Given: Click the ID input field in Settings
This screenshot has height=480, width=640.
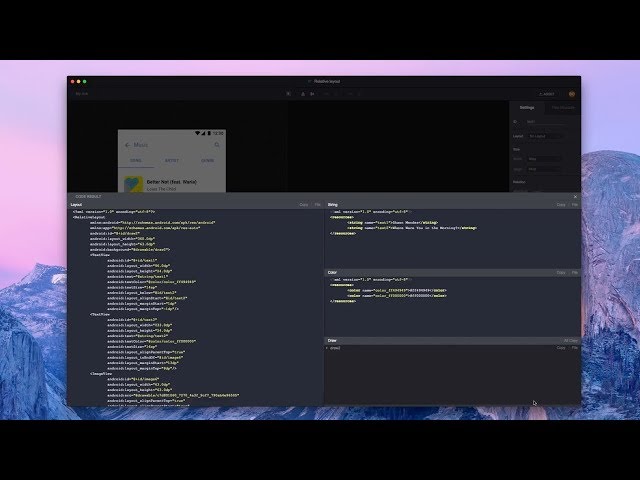Looking at the screenshot, I should coord(546,121).
